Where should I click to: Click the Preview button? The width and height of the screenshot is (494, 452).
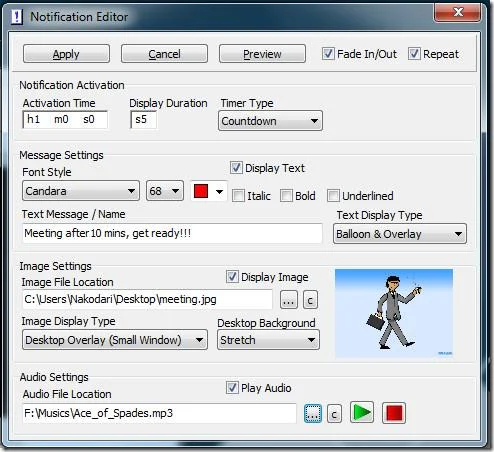[x=262, y=54]
